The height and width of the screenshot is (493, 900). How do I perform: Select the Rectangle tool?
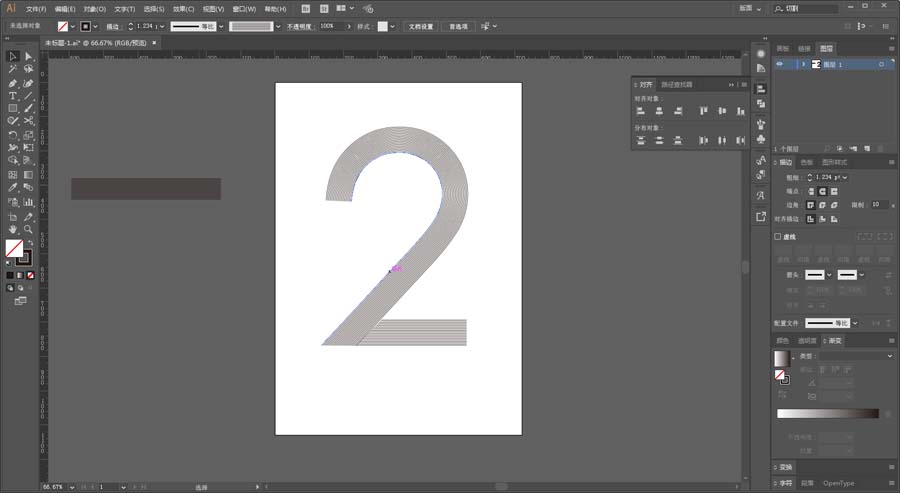13,108
